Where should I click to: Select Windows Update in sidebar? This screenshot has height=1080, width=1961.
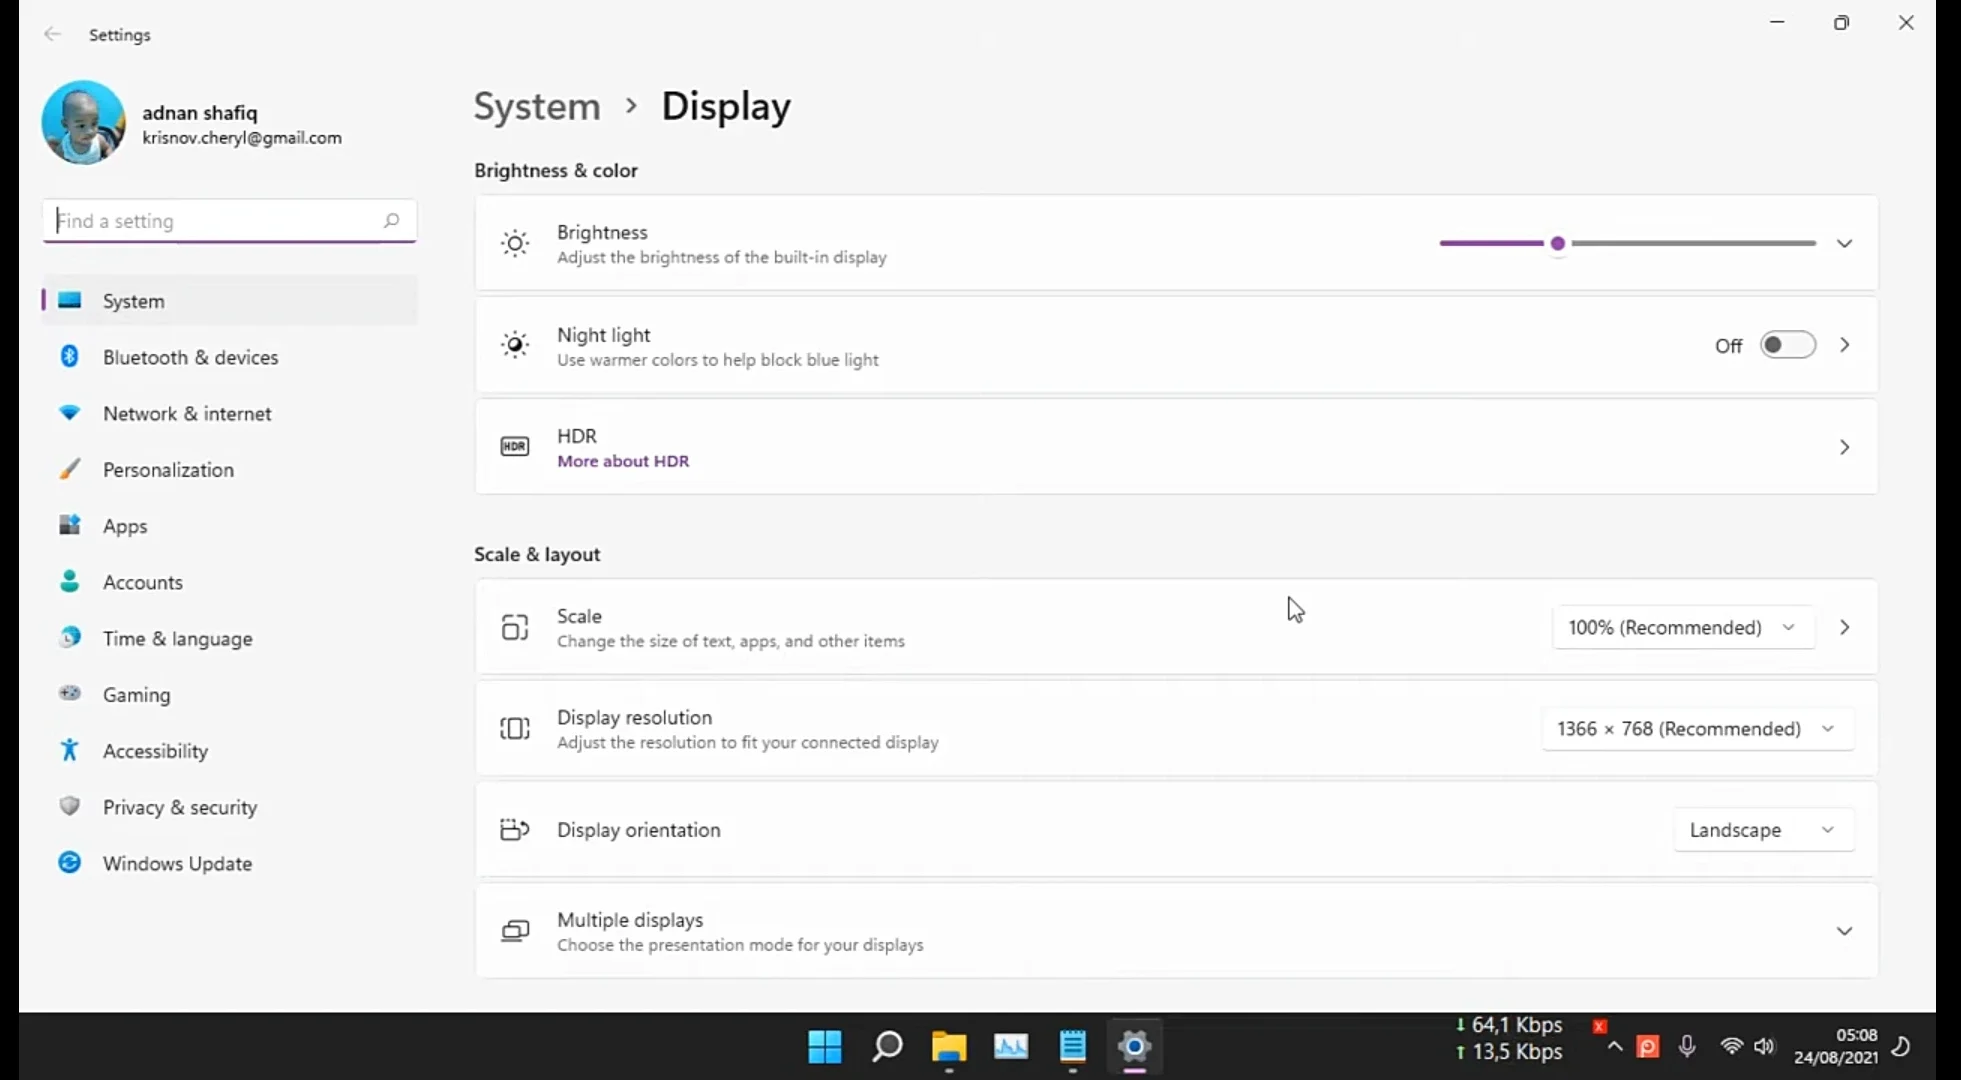[x=230, y=863]
